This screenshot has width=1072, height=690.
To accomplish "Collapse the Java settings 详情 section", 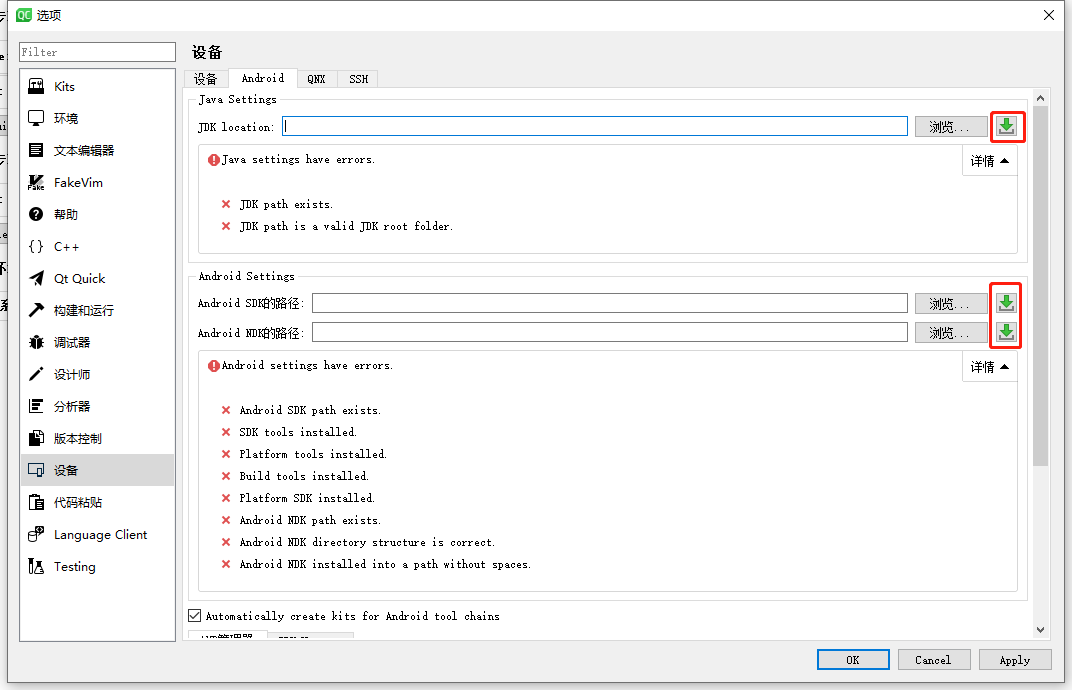I will click(989, 160).
